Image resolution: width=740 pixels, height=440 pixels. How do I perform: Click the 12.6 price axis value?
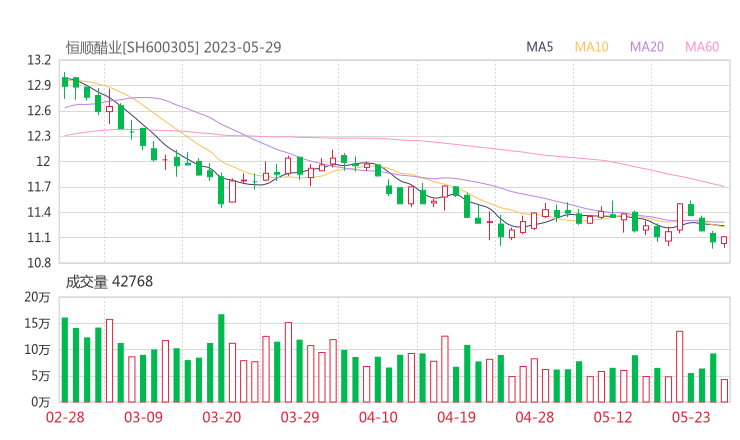tap(39, 111)
